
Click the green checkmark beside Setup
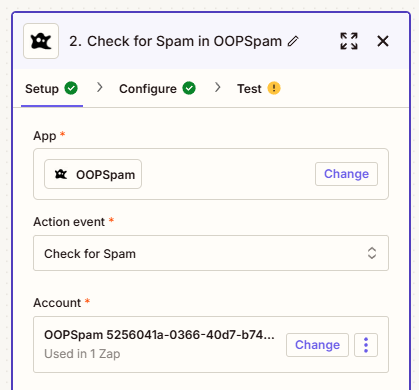pyautogui.click(x=71, y=88)
